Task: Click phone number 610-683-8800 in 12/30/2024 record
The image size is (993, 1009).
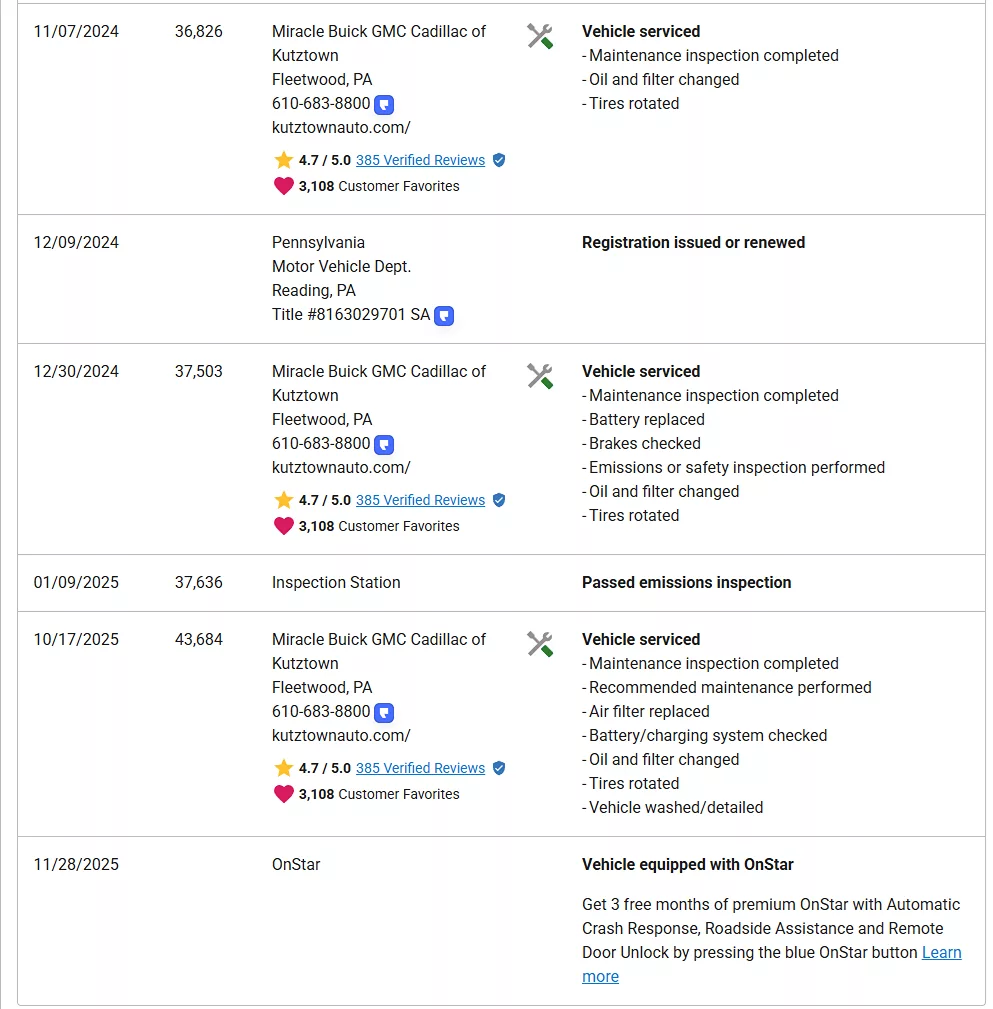Action: (x=321, y=443)
